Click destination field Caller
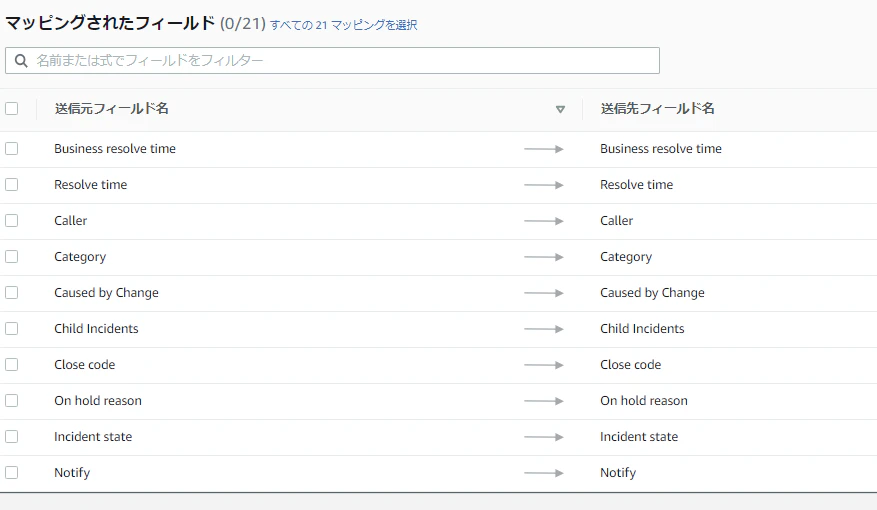The image size is (877, 510). (x=616, y=220)
